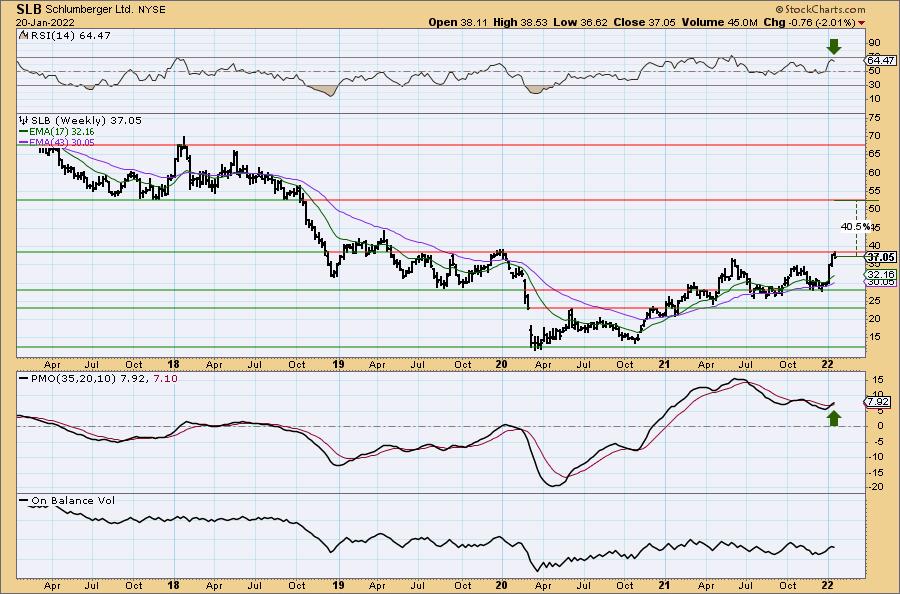Viewport: 900px width, 594px height.
Task: Click the red down-triangle change indicator
Action: [x=862, y=23]
